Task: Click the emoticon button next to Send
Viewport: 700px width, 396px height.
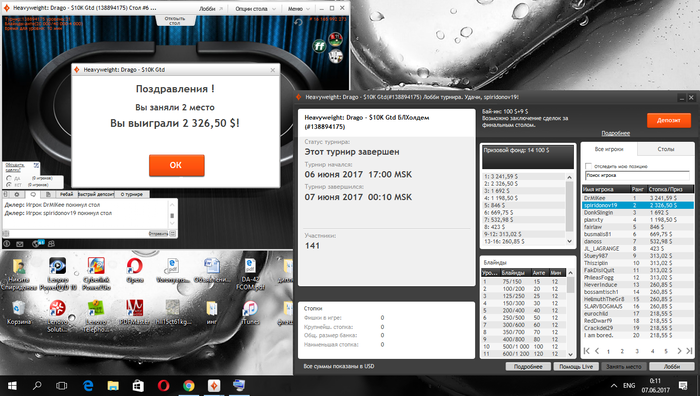Action: click(173, 233)
